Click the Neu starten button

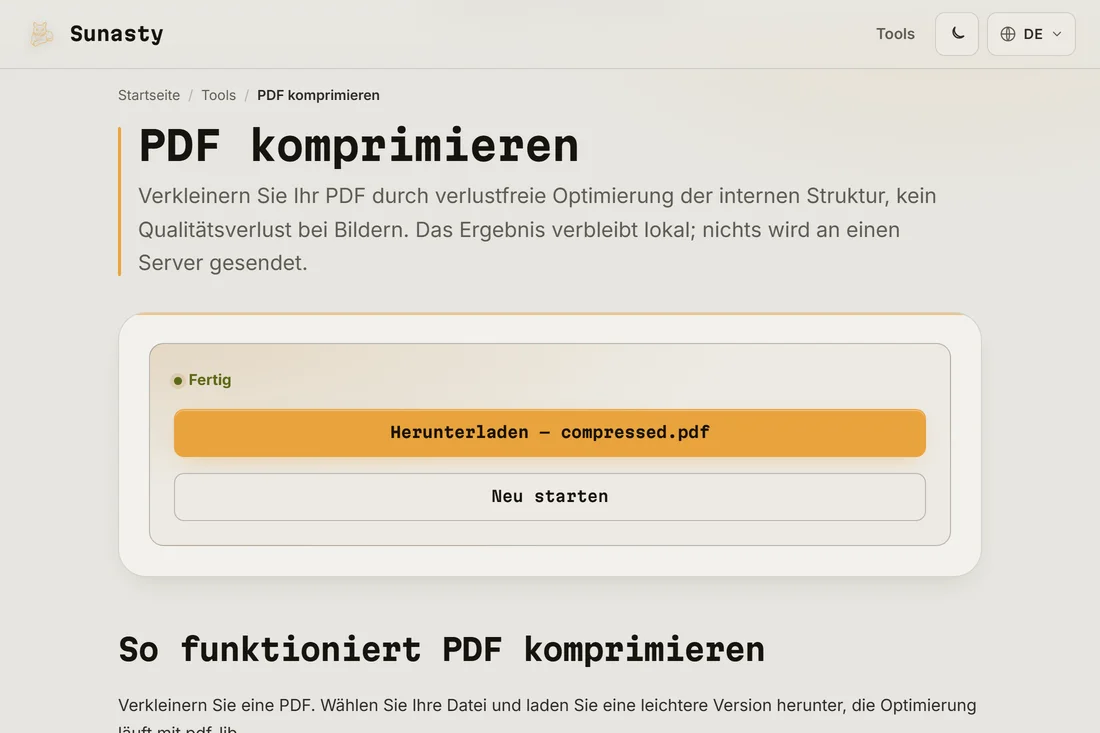(x=550, y=497)
